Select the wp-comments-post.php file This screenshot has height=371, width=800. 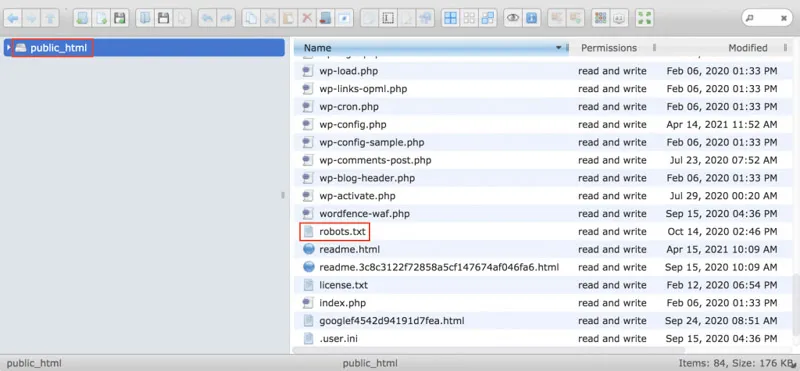coord(542,160)
